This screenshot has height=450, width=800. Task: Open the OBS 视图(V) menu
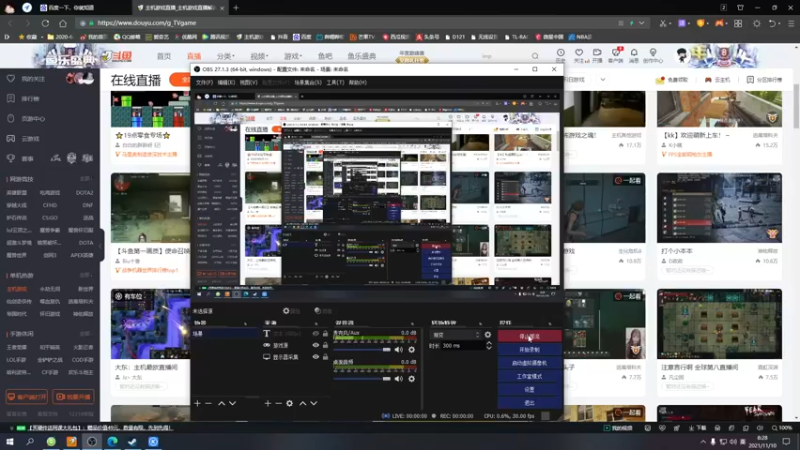coord(248,82)
